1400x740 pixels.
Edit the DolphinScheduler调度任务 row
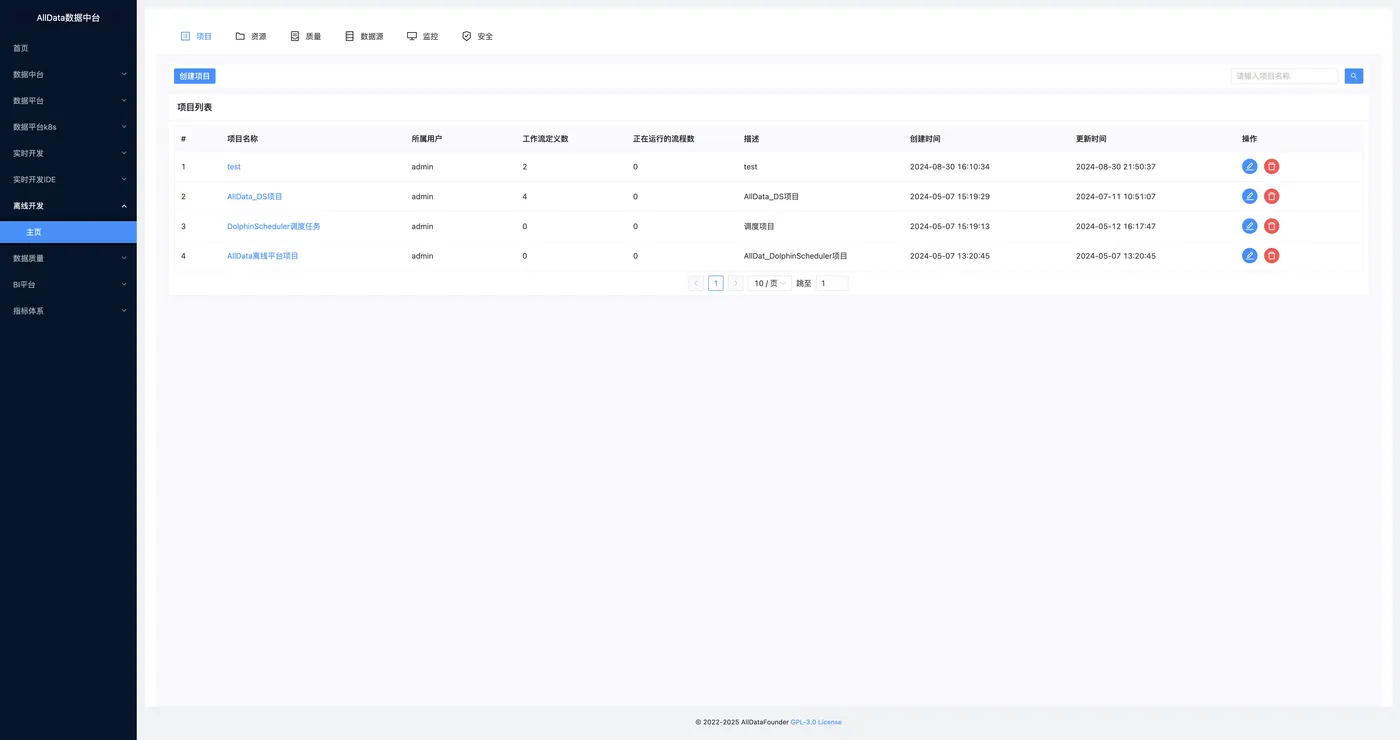(1249, 226)
